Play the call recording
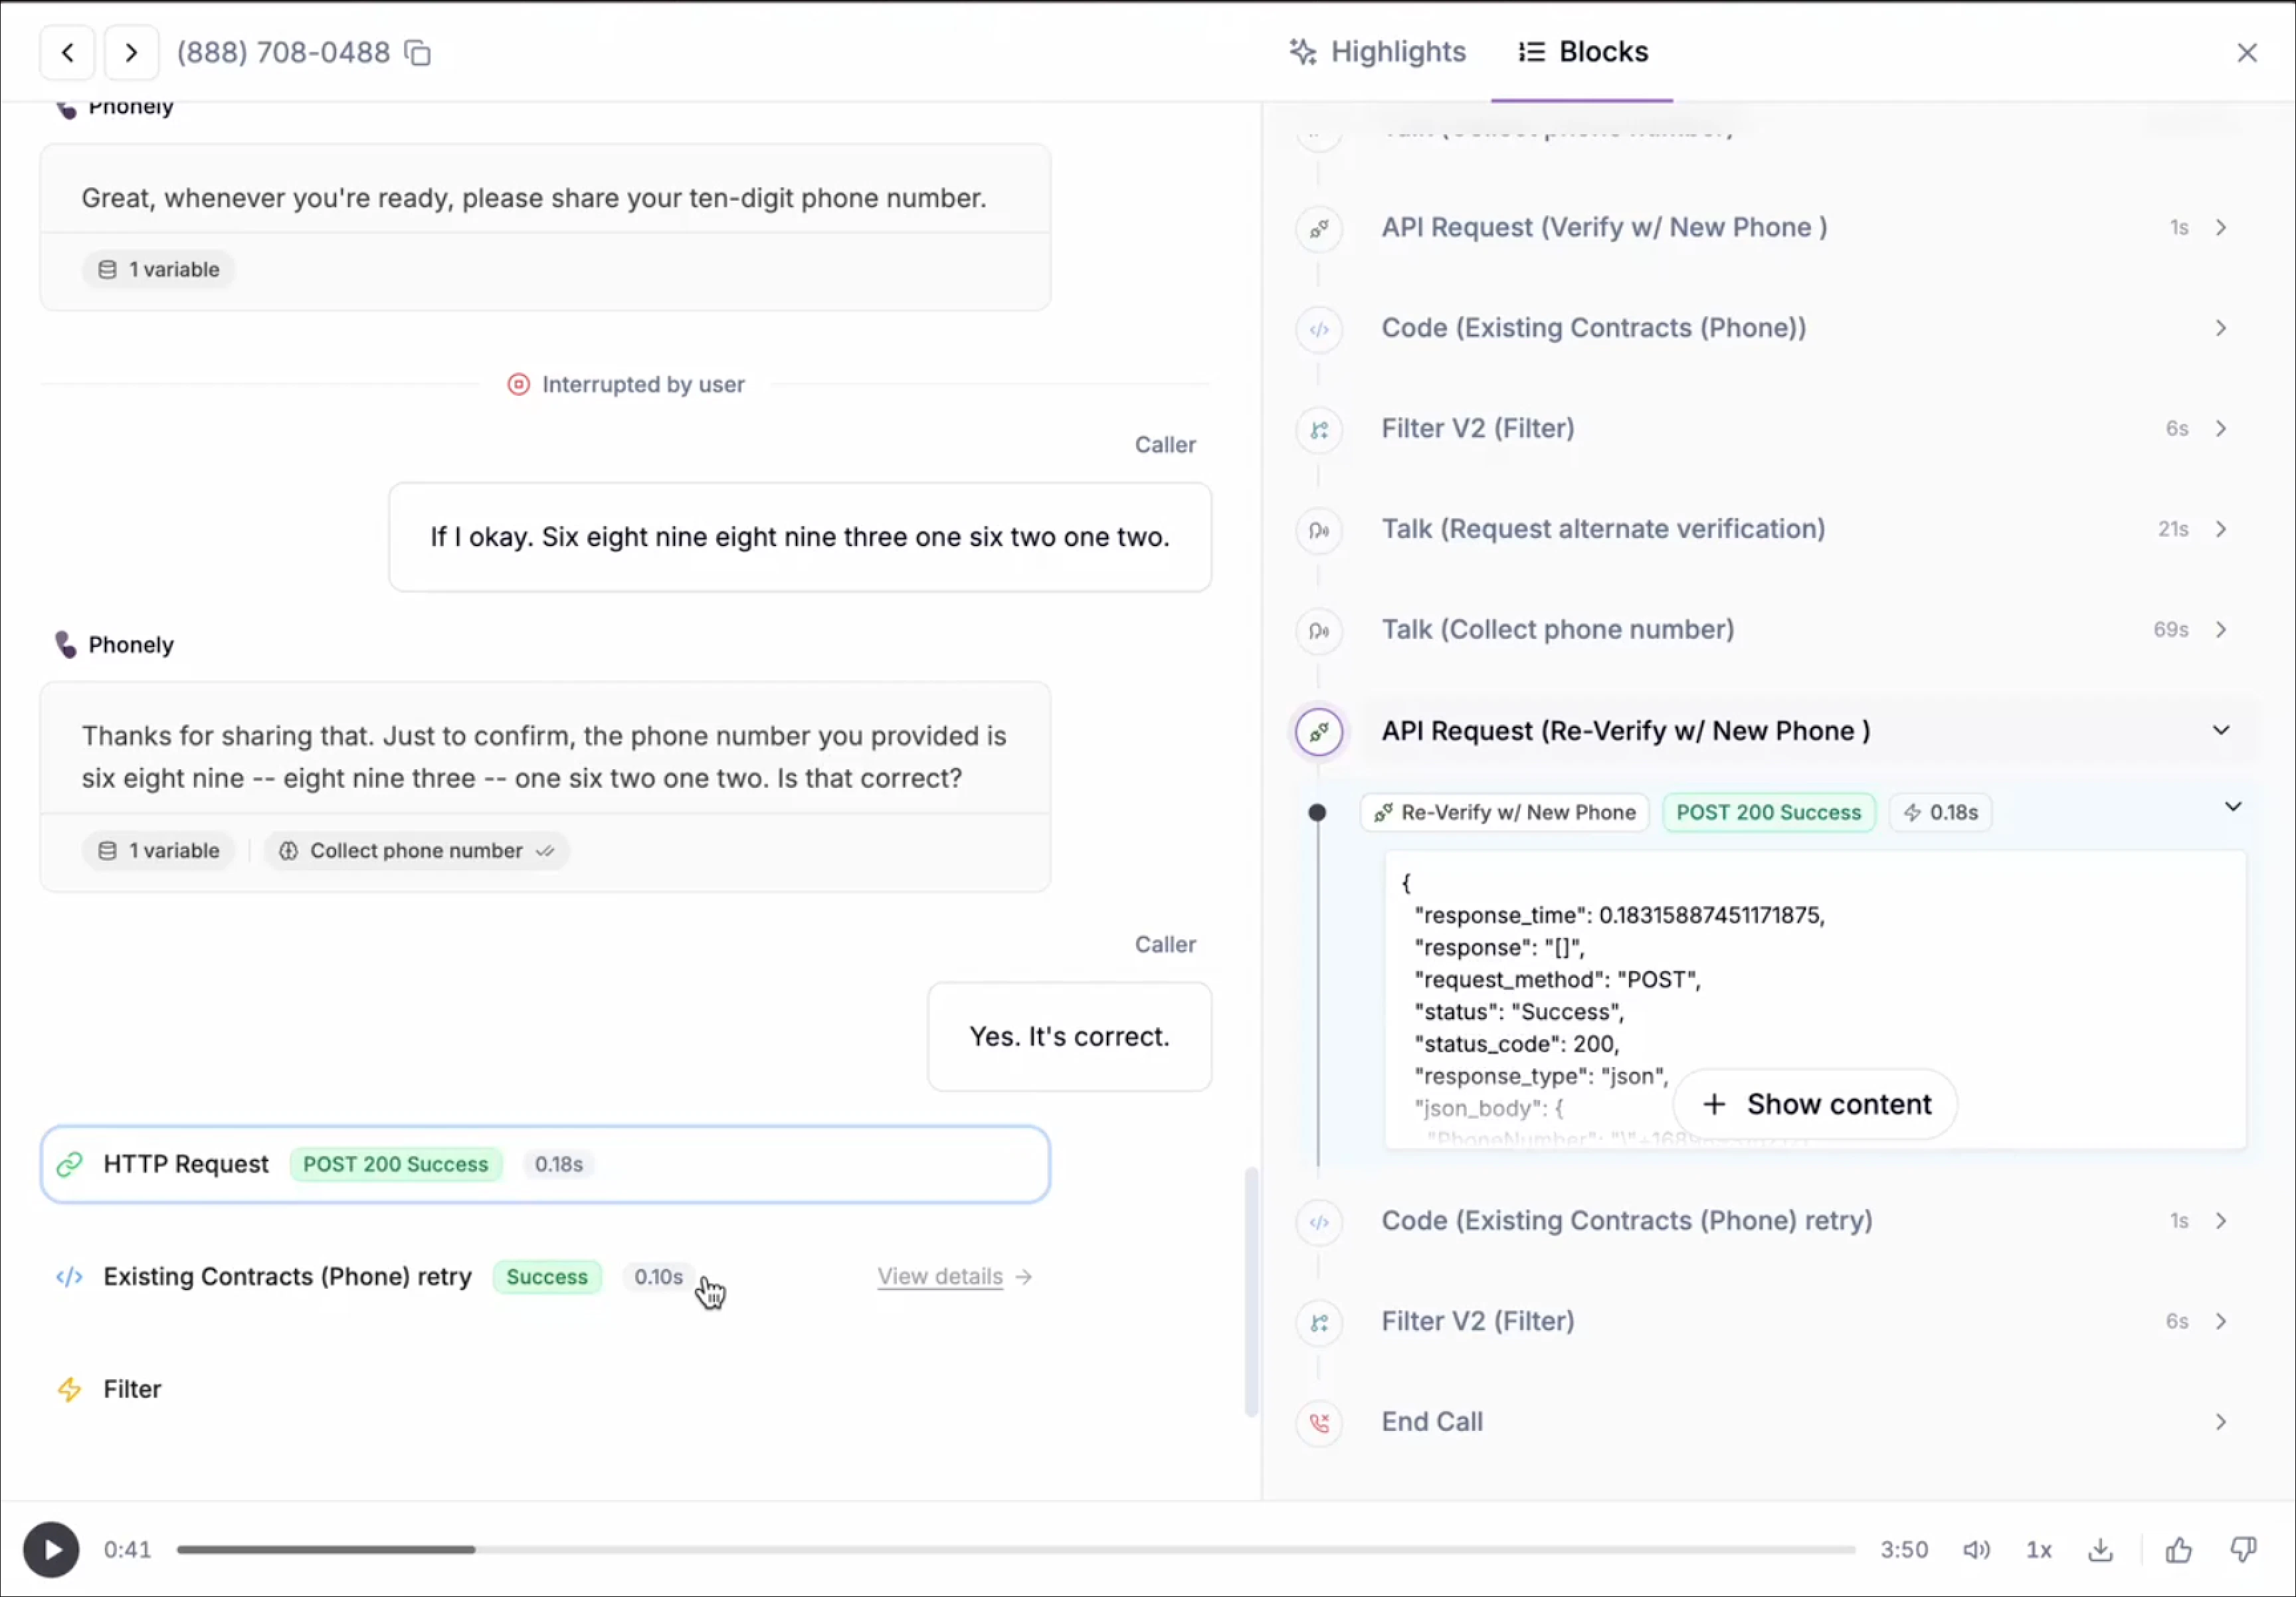Image resolution: width=2296 pixels, height=1597 pixels. 52,1550
